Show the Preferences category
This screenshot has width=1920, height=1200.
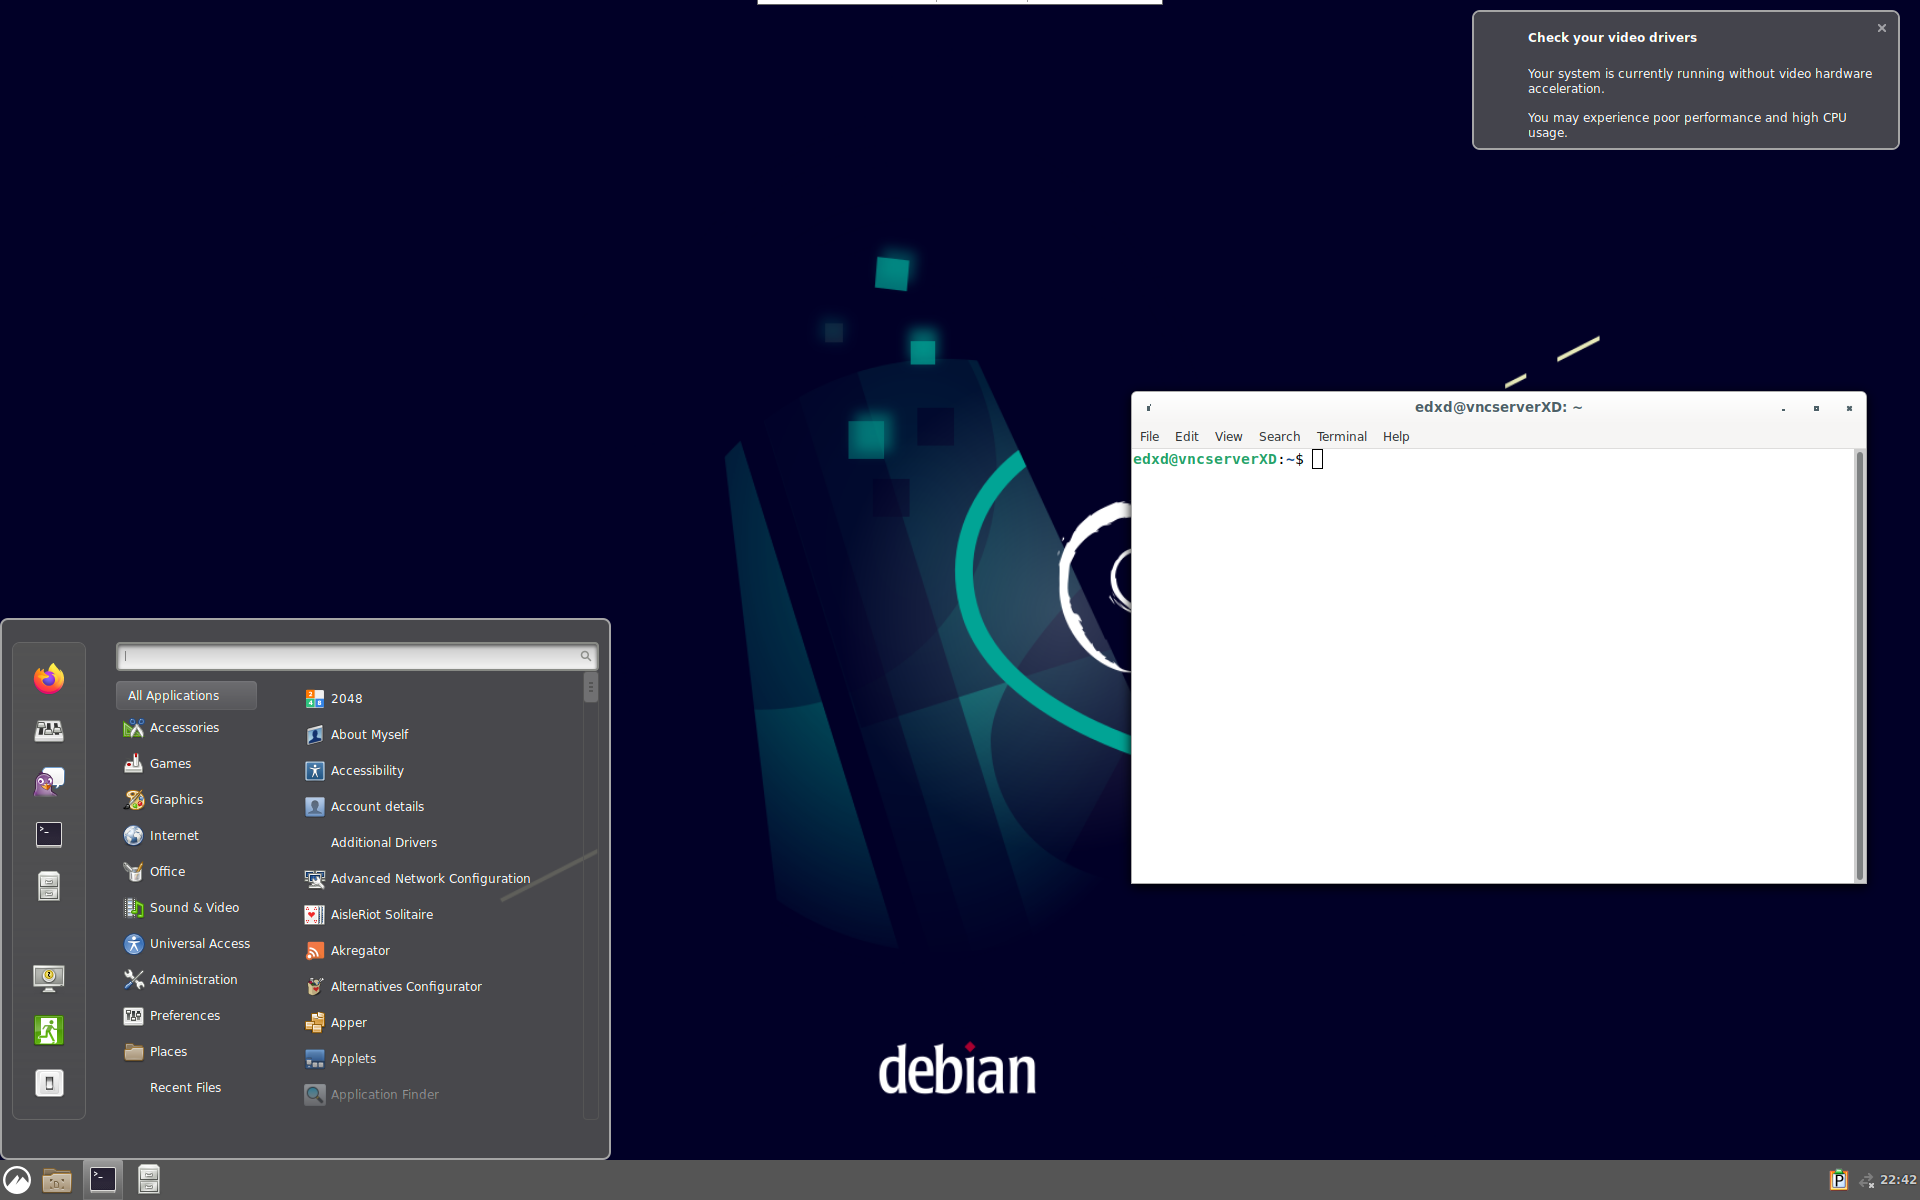tap(186, 1016)
